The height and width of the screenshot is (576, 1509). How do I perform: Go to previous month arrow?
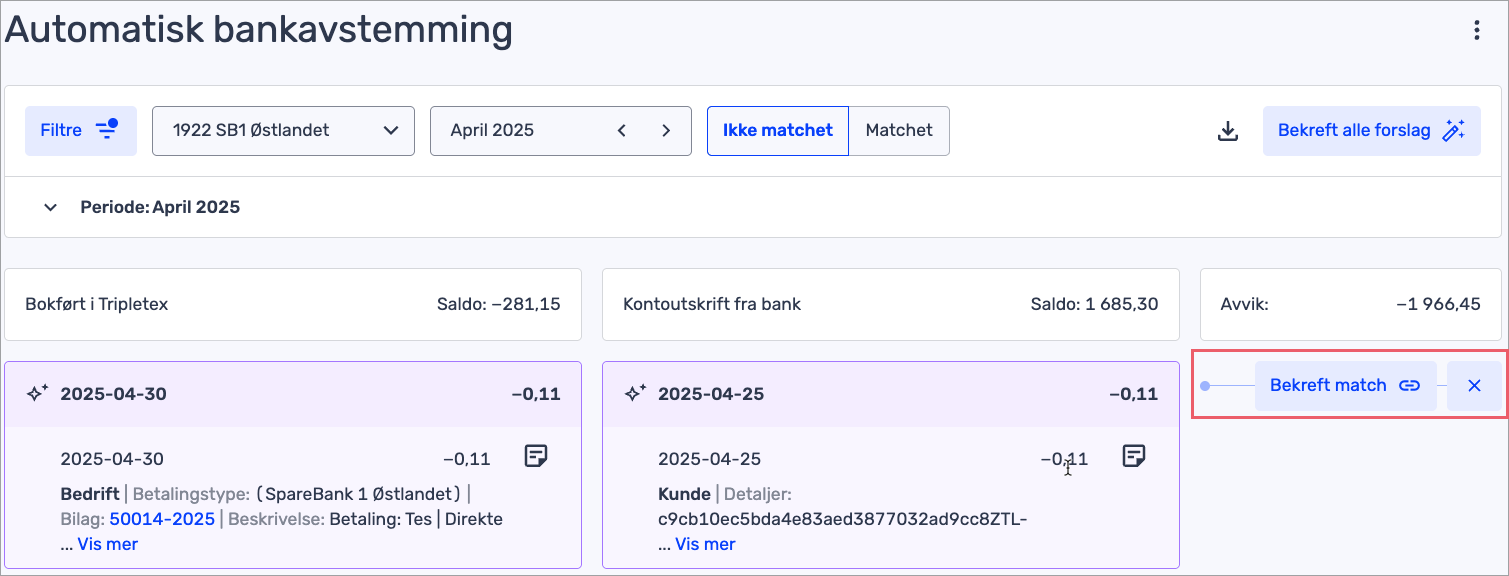coord(622,131)
